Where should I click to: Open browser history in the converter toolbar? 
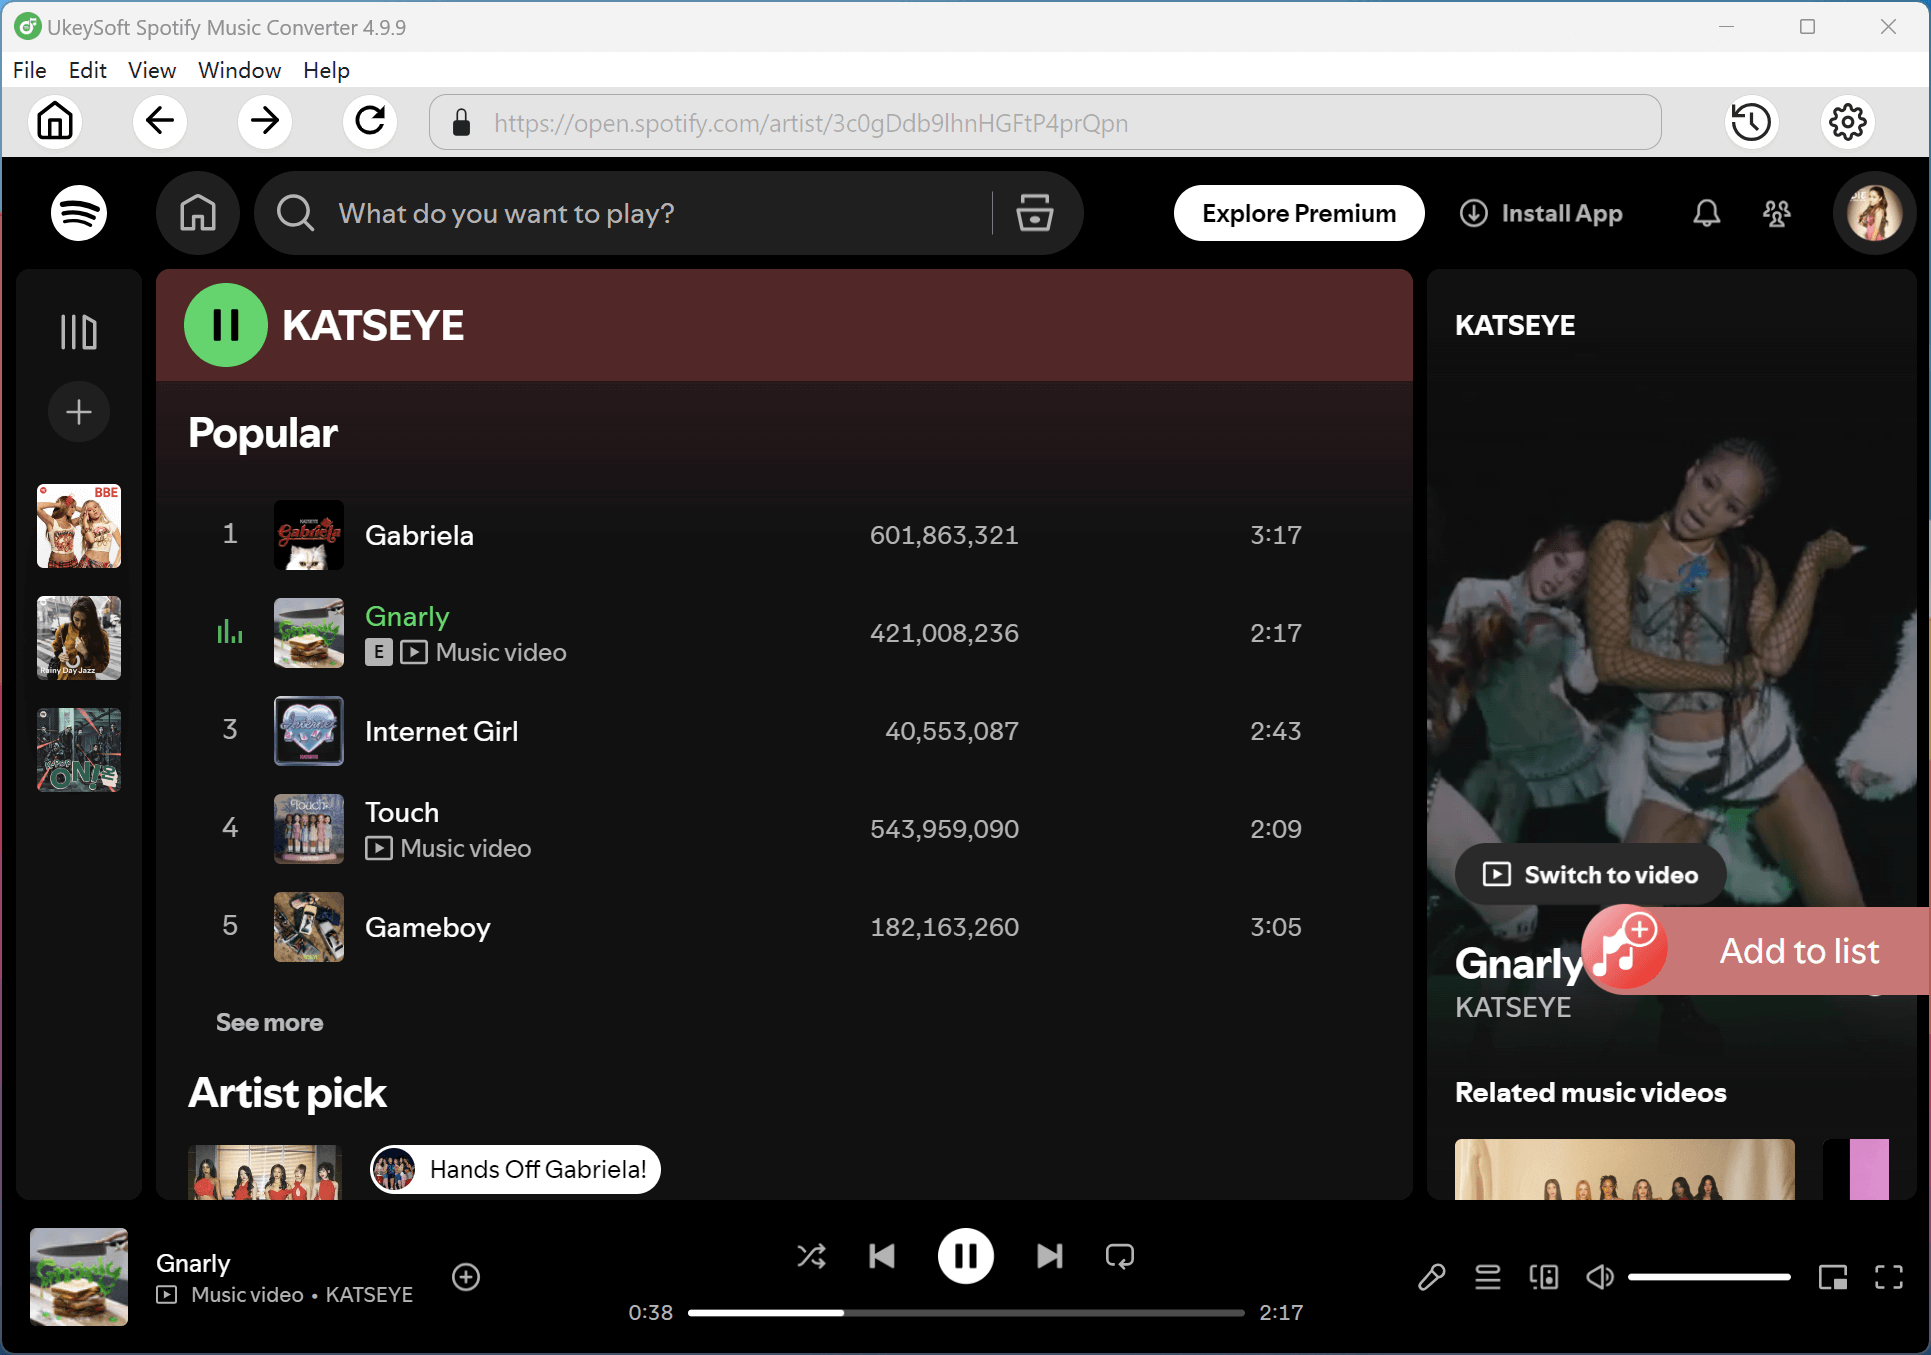point(1751,122)
